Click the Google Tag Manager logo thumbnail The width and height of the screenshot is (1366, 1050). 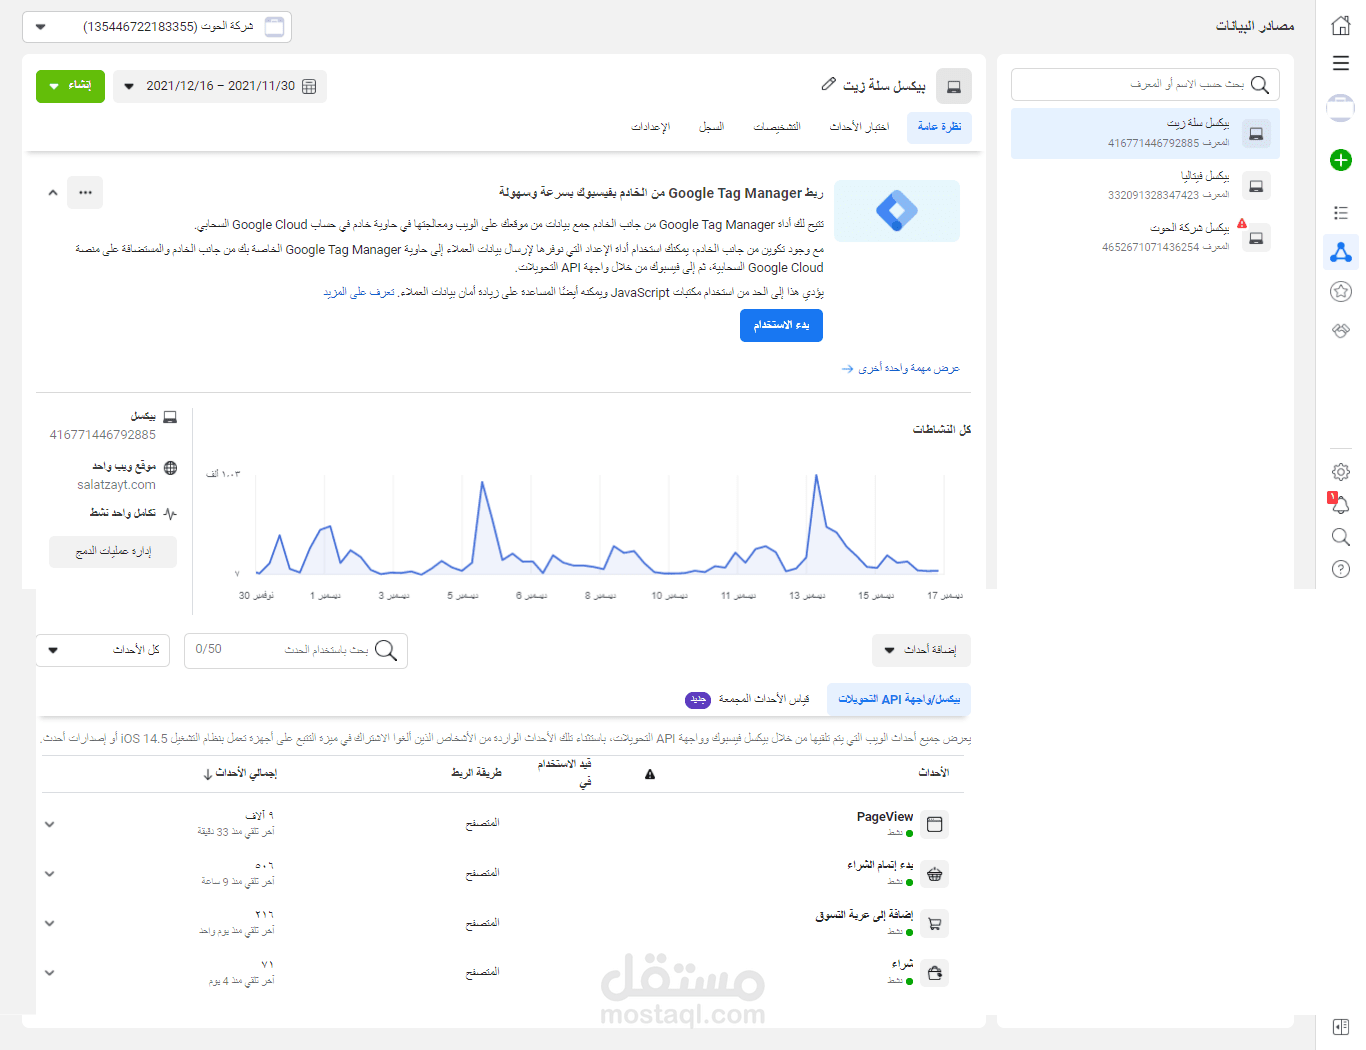897,211
